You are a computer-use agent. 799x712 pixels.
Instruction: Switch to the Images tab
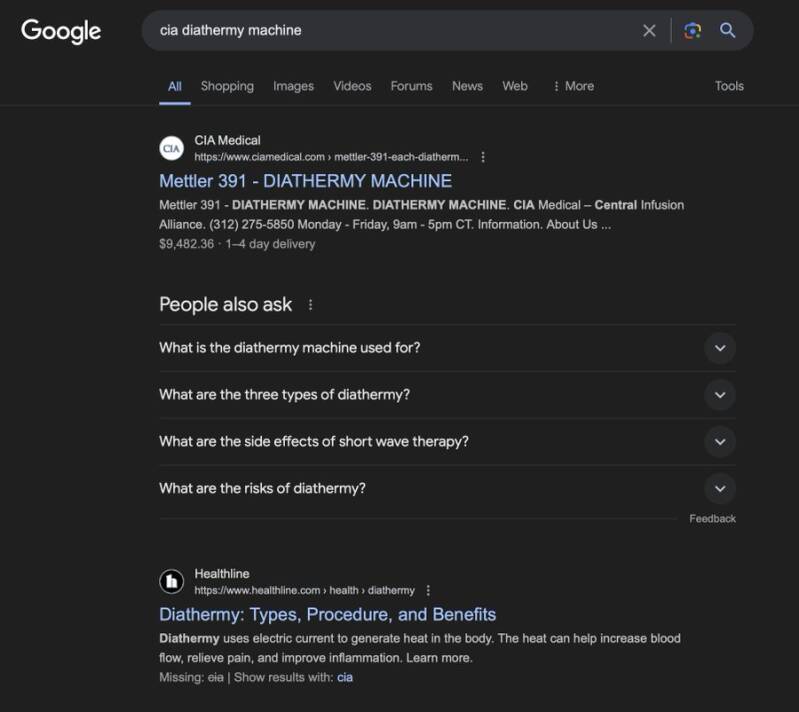293,86
